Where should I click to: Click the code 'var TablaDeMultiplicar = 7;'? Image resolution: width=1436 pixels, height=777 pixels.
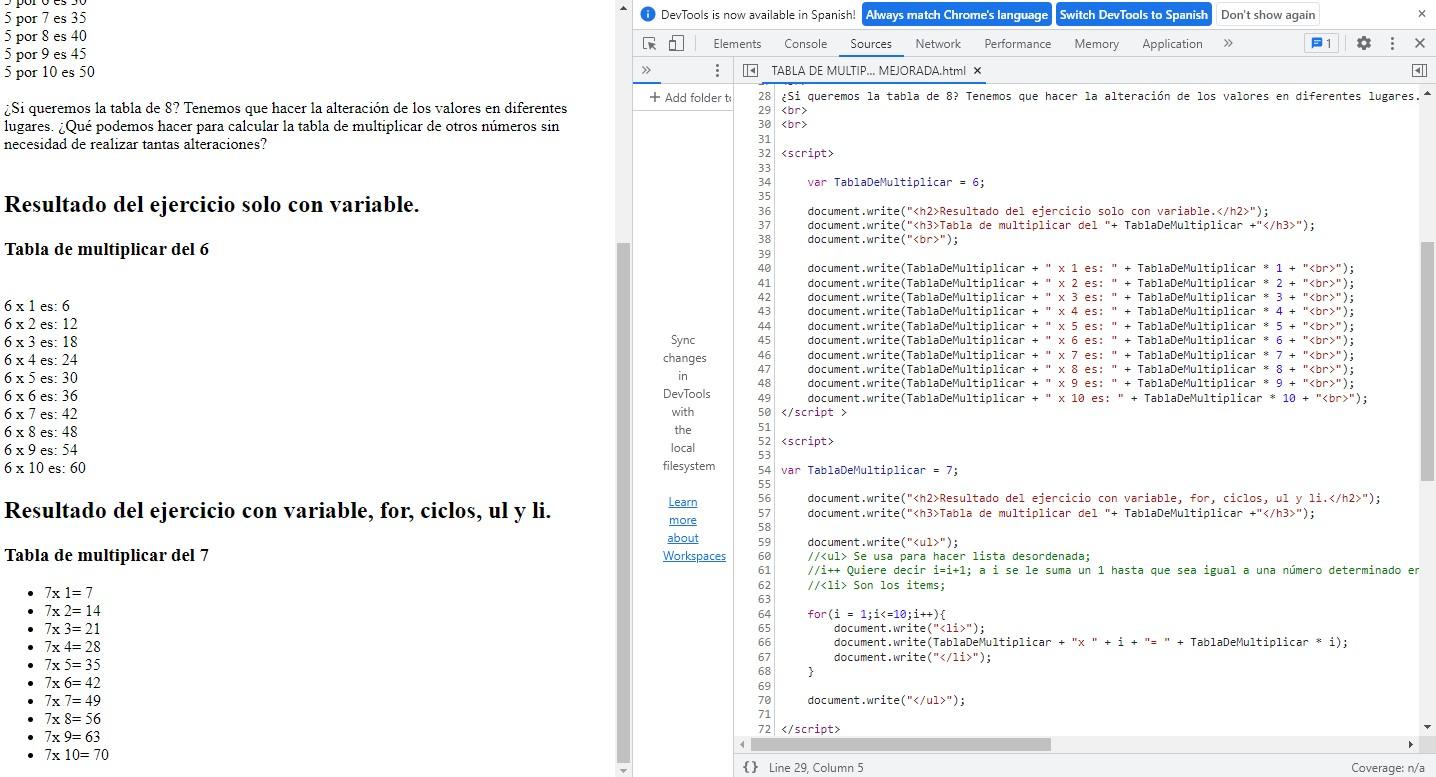[870, 470]
